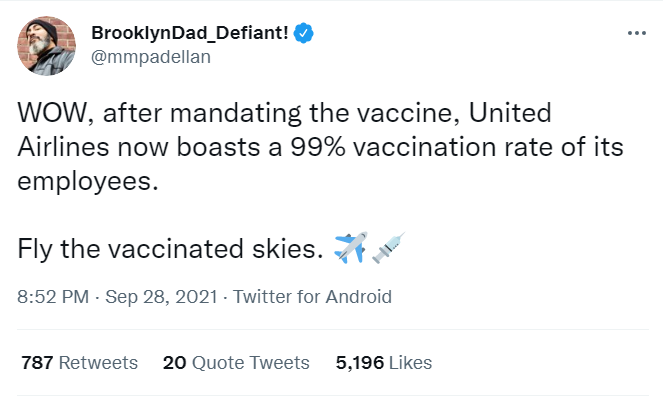Open the @mmpadellan handle link
This screenshot has height=400, width=663.
pyautogui.click(x=151, y=56)
